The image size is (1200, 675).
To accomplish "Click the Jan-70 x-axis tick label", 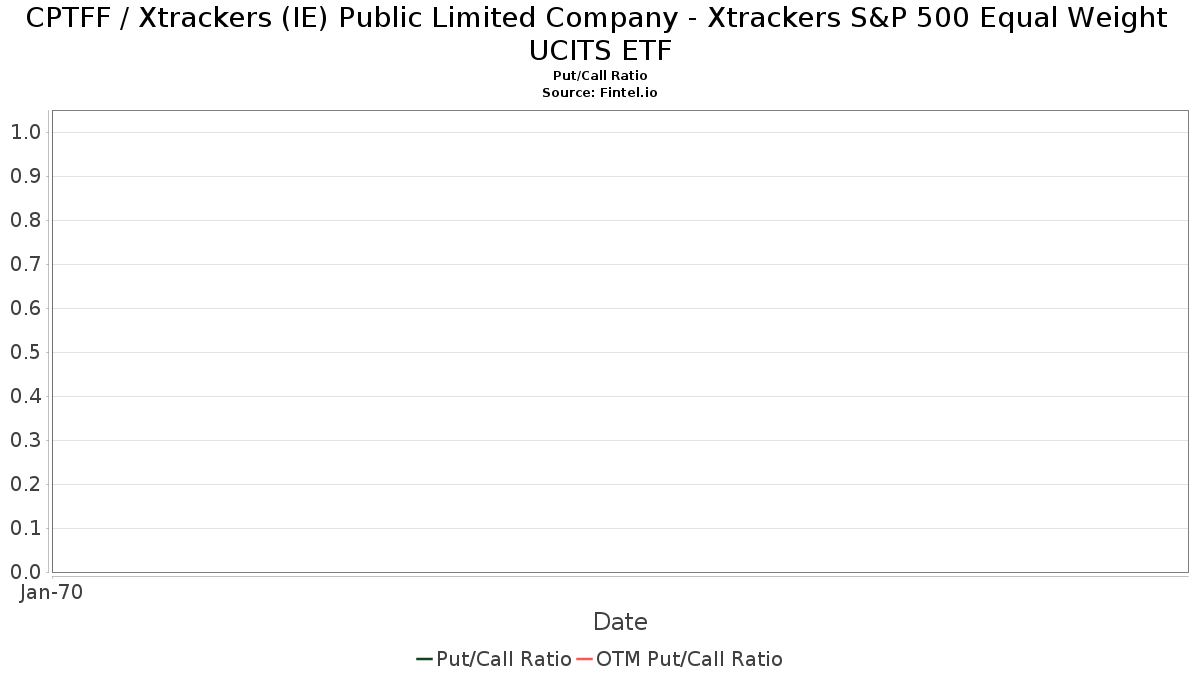I will point(51,592).
